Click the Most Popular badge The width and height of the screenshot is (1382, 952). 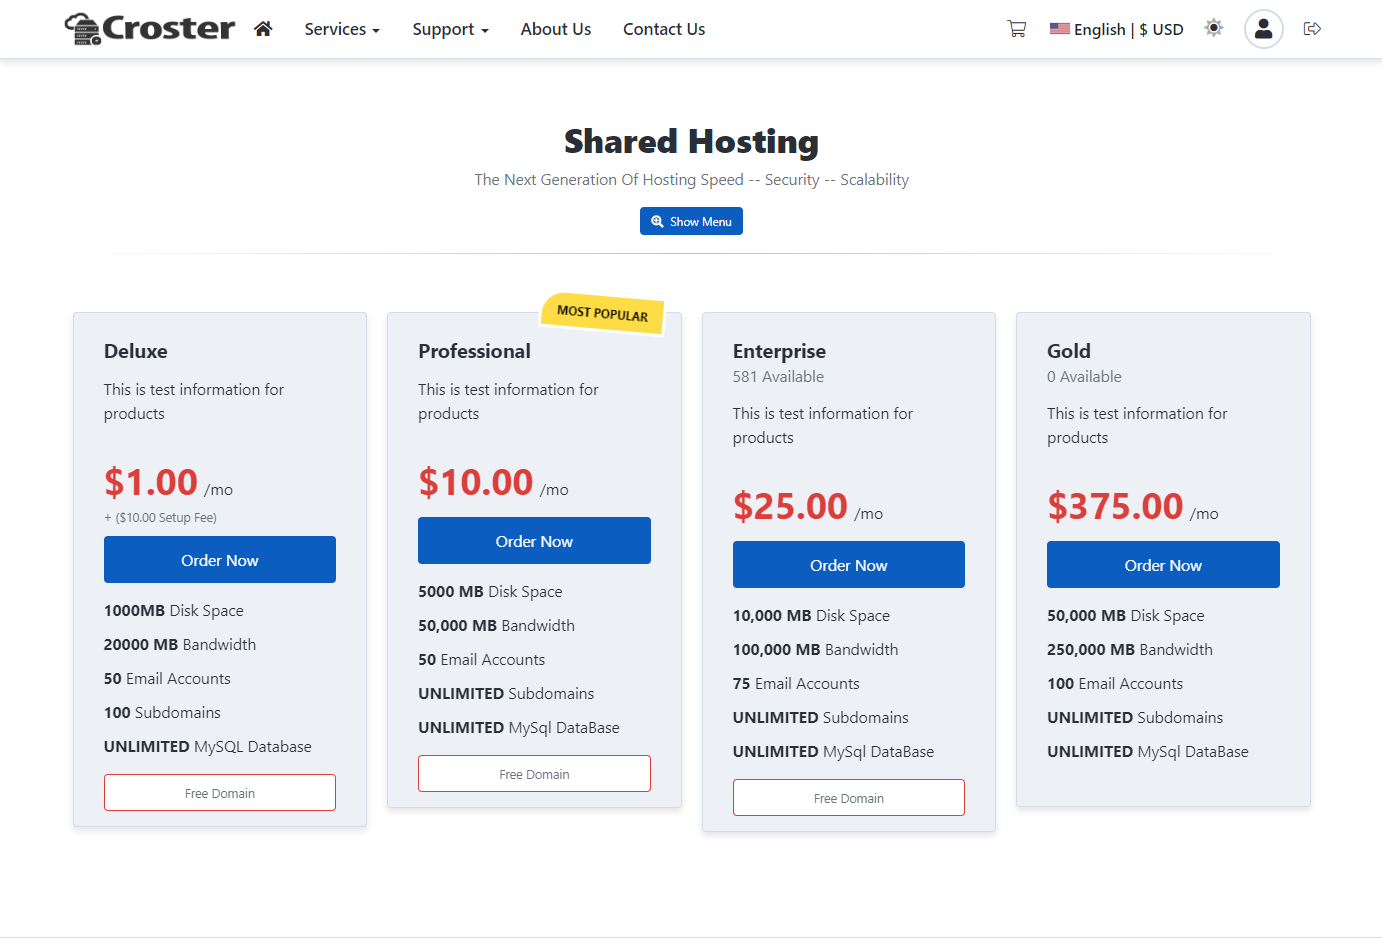pyautogui.click(x=602, y=313)
